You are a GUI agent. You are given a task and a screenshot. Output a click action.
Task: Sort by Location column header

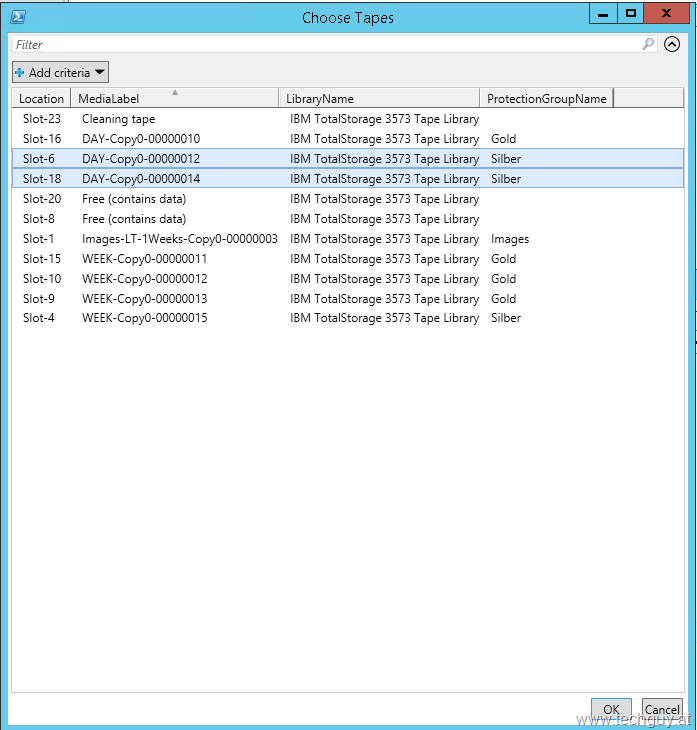41,99
